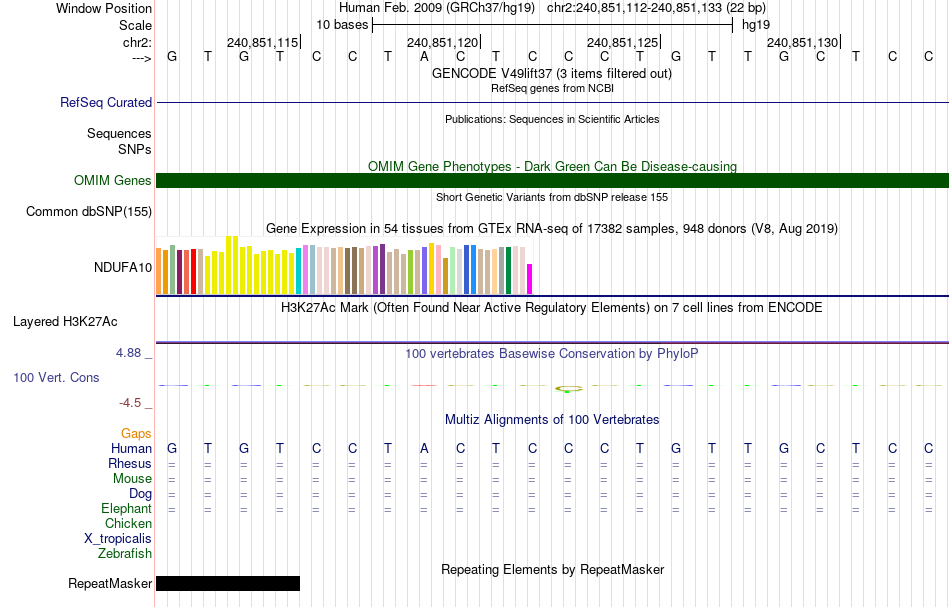Click the OMIM Gene Phenotypes title text
Viewport: 950px width, 607px height.
tap(552, 167)
